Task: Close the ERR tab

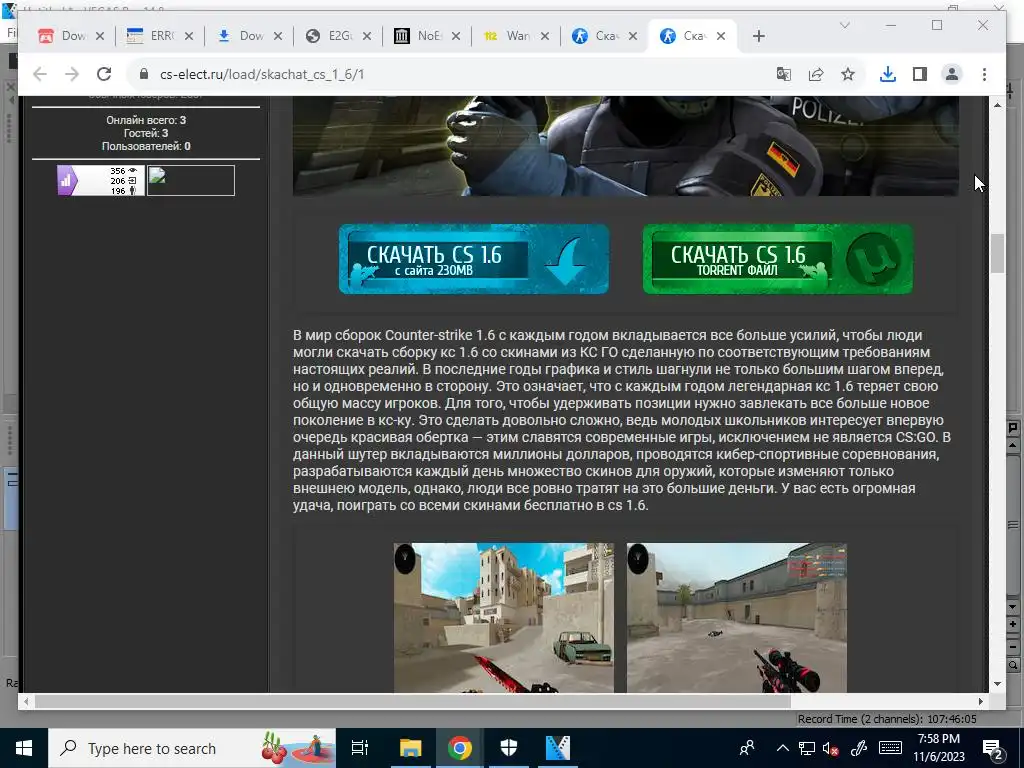Action: 189,37
